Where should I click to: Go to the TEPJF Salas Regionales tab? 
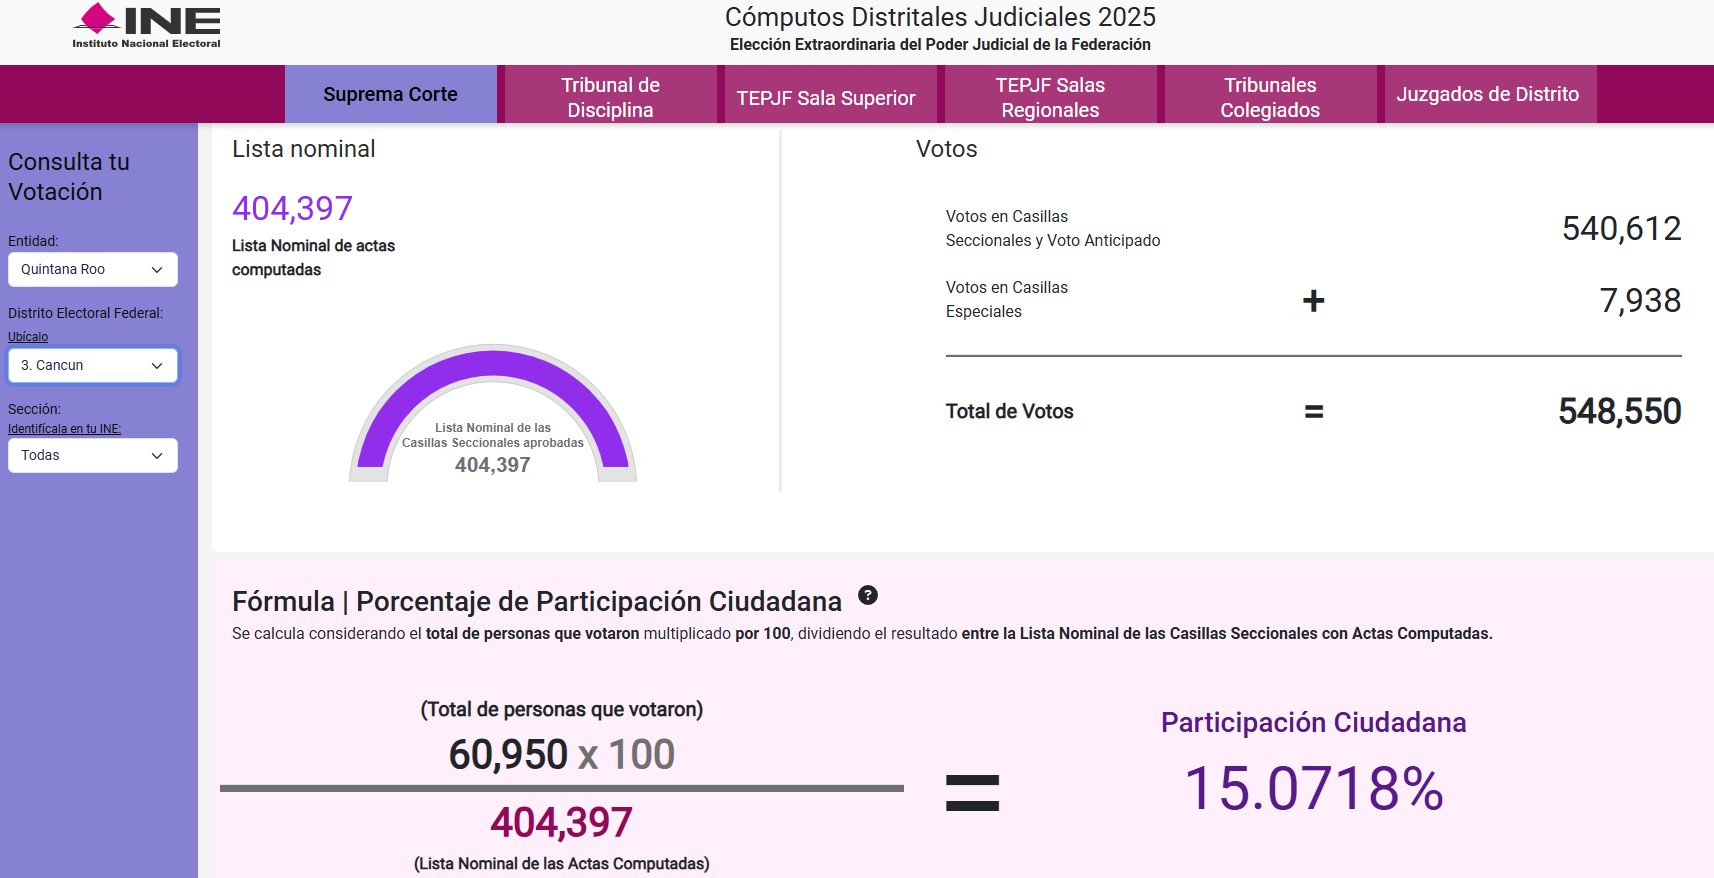pos(1050,97)
